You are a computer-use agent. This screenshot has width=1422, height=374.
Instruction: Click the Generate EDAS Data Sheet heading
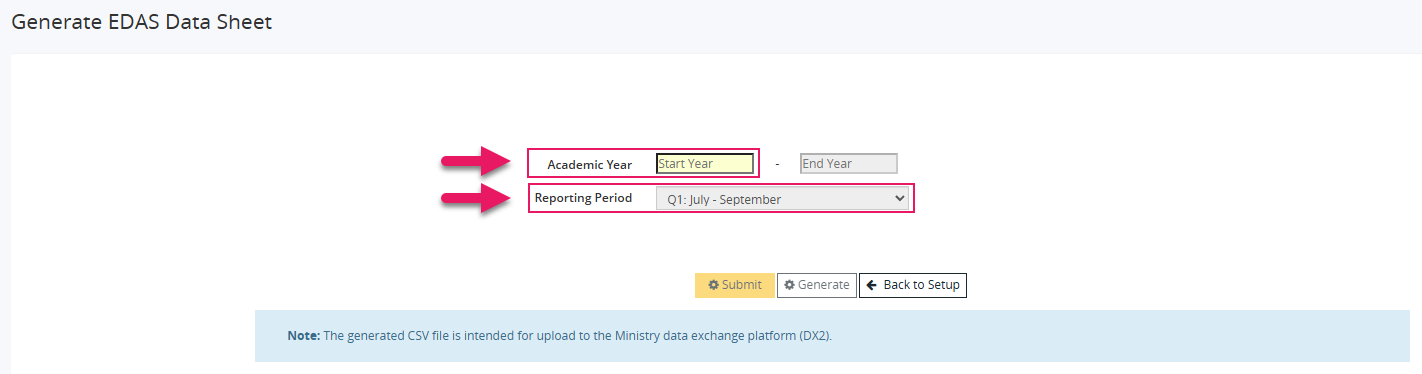coord(141,21)
